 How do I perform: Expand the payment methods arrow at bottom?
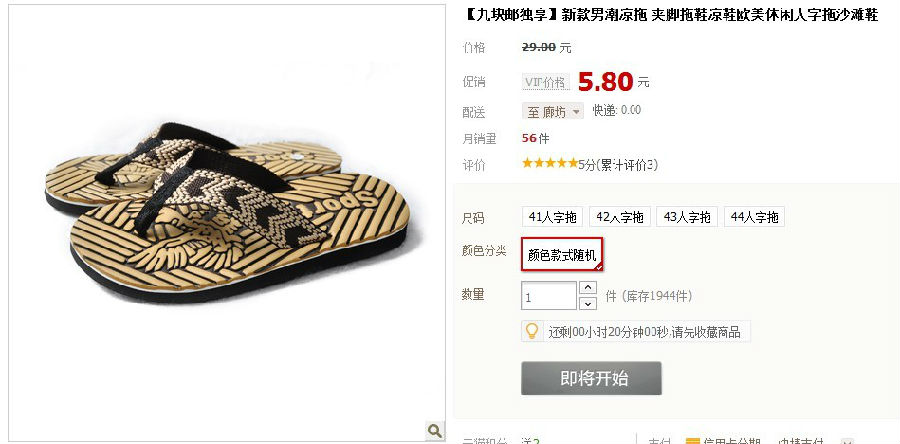[x=847, y=441]
